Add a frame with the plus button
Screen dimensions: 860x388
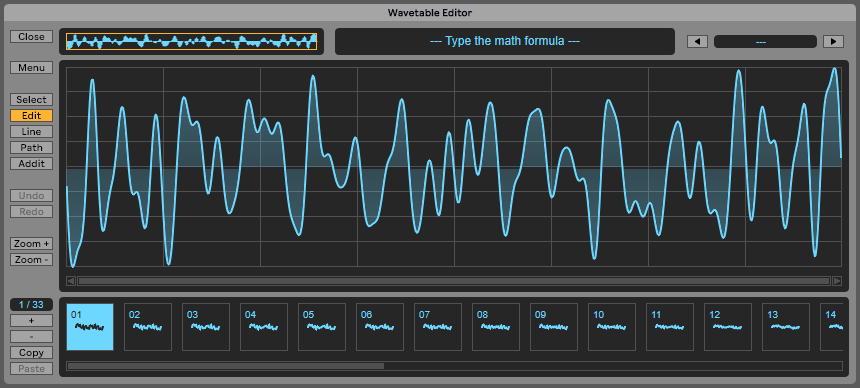tap(31, 320)
